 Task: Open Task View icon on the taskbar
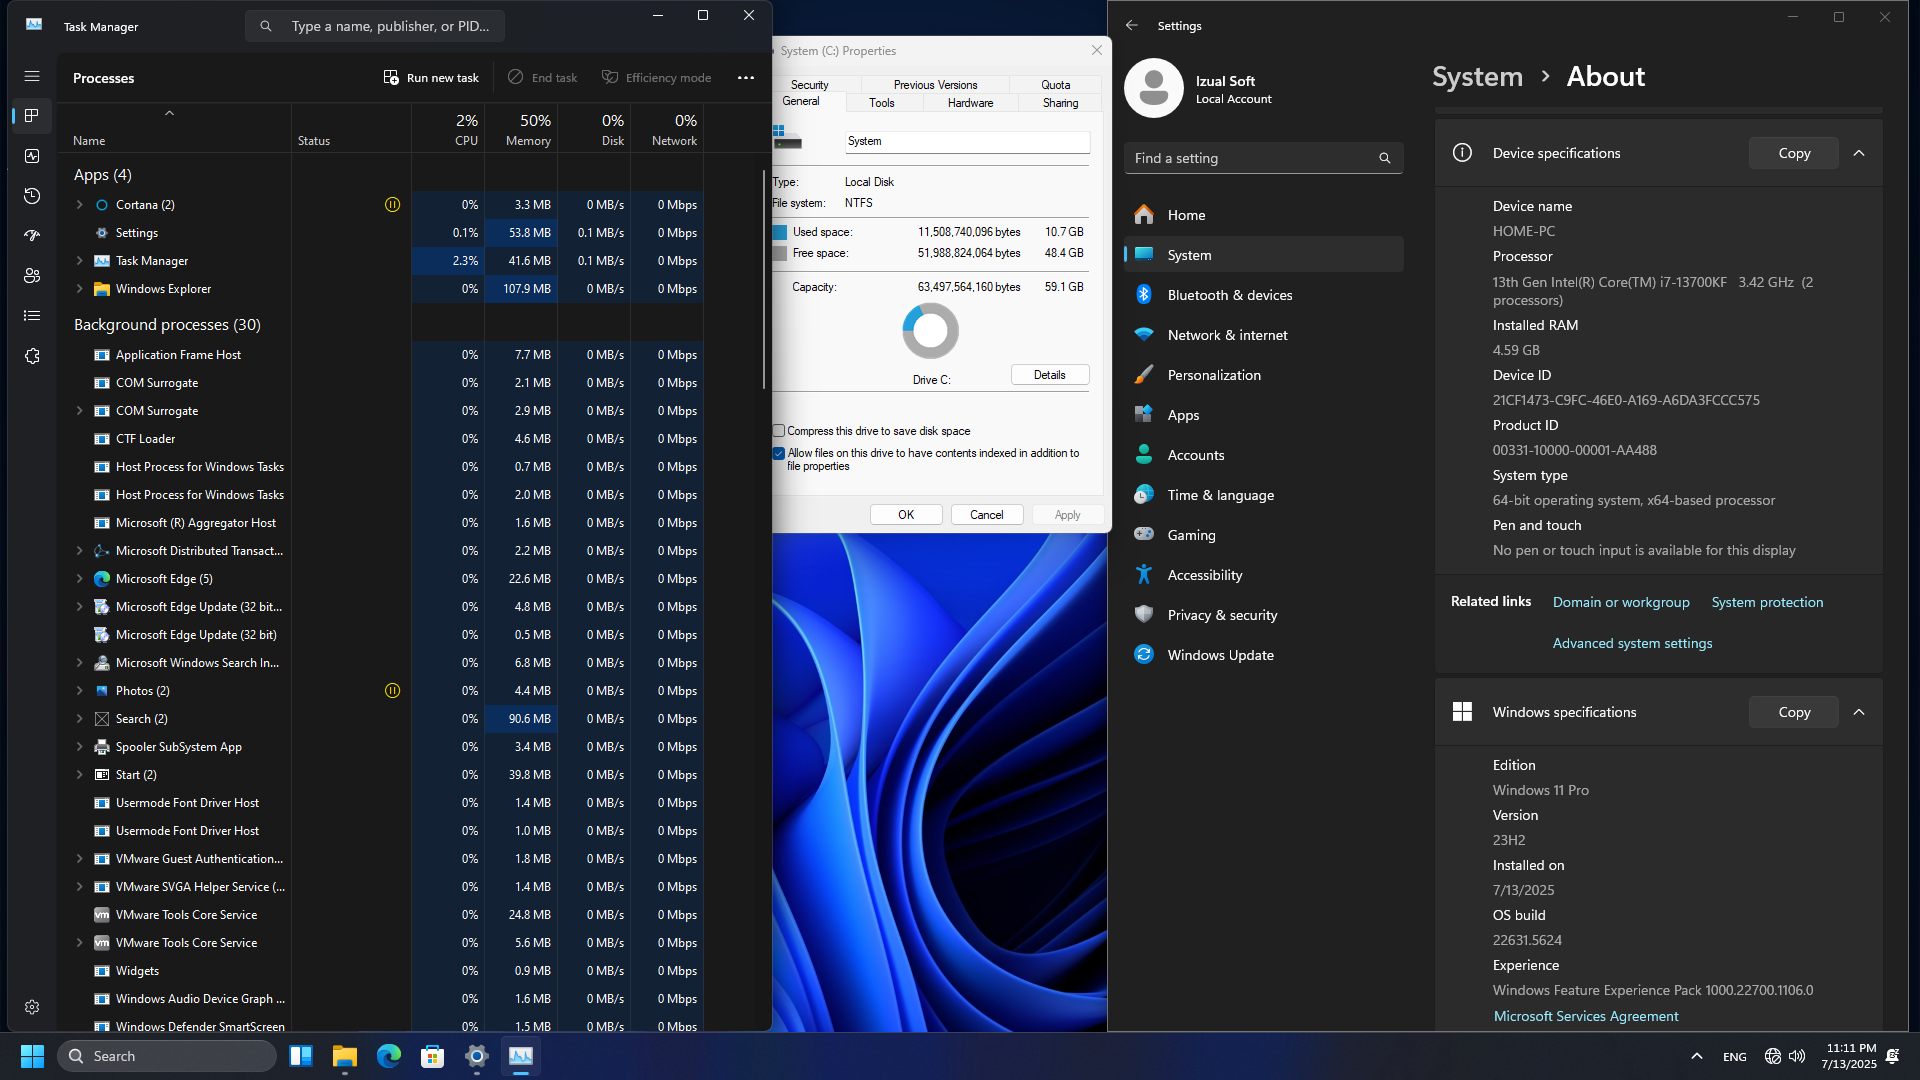(301, 1056)
